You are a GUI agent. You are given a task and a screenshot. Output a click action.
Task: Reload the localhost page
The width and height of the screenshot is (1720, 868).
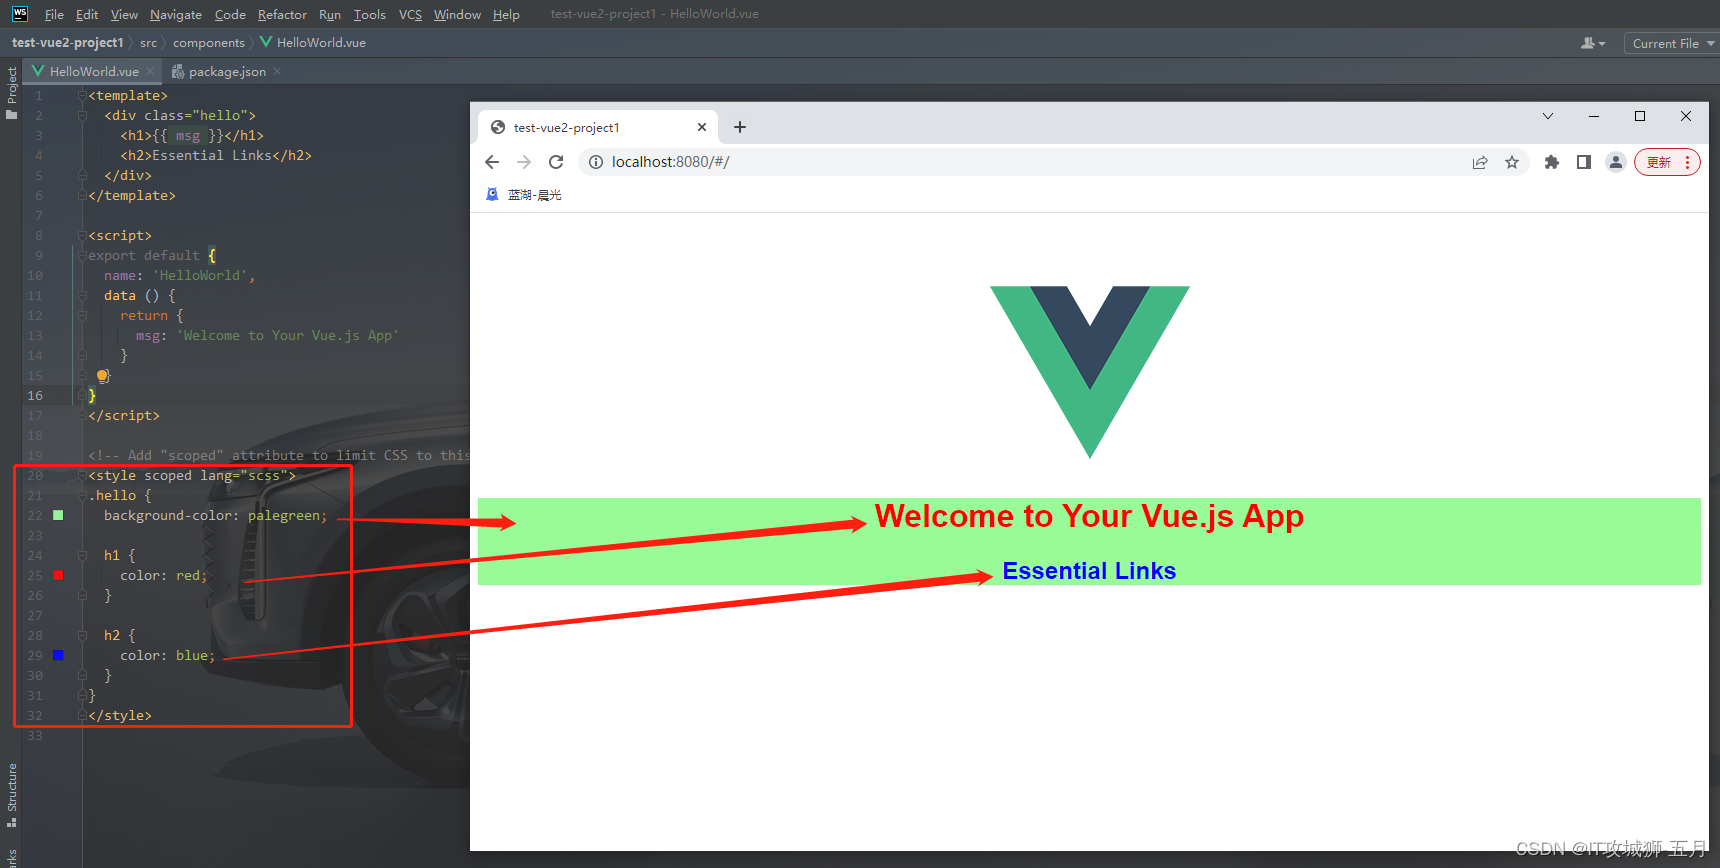pos(556,162)
